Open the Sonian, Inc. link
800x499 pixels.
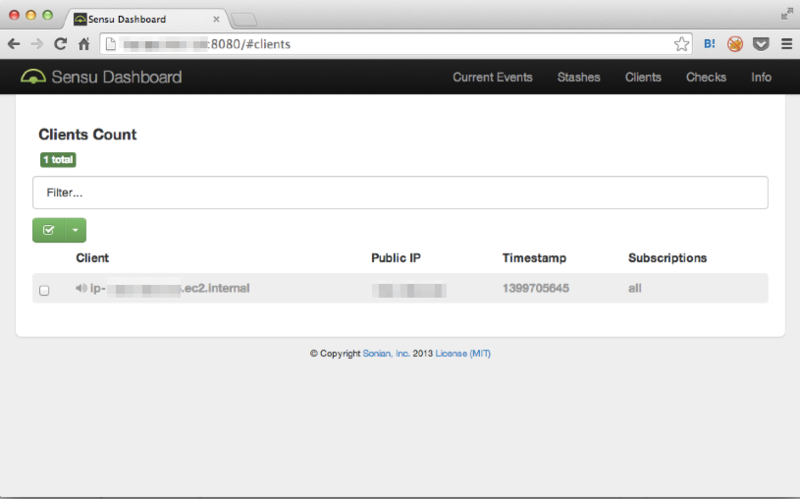click(x=386, y=353)
